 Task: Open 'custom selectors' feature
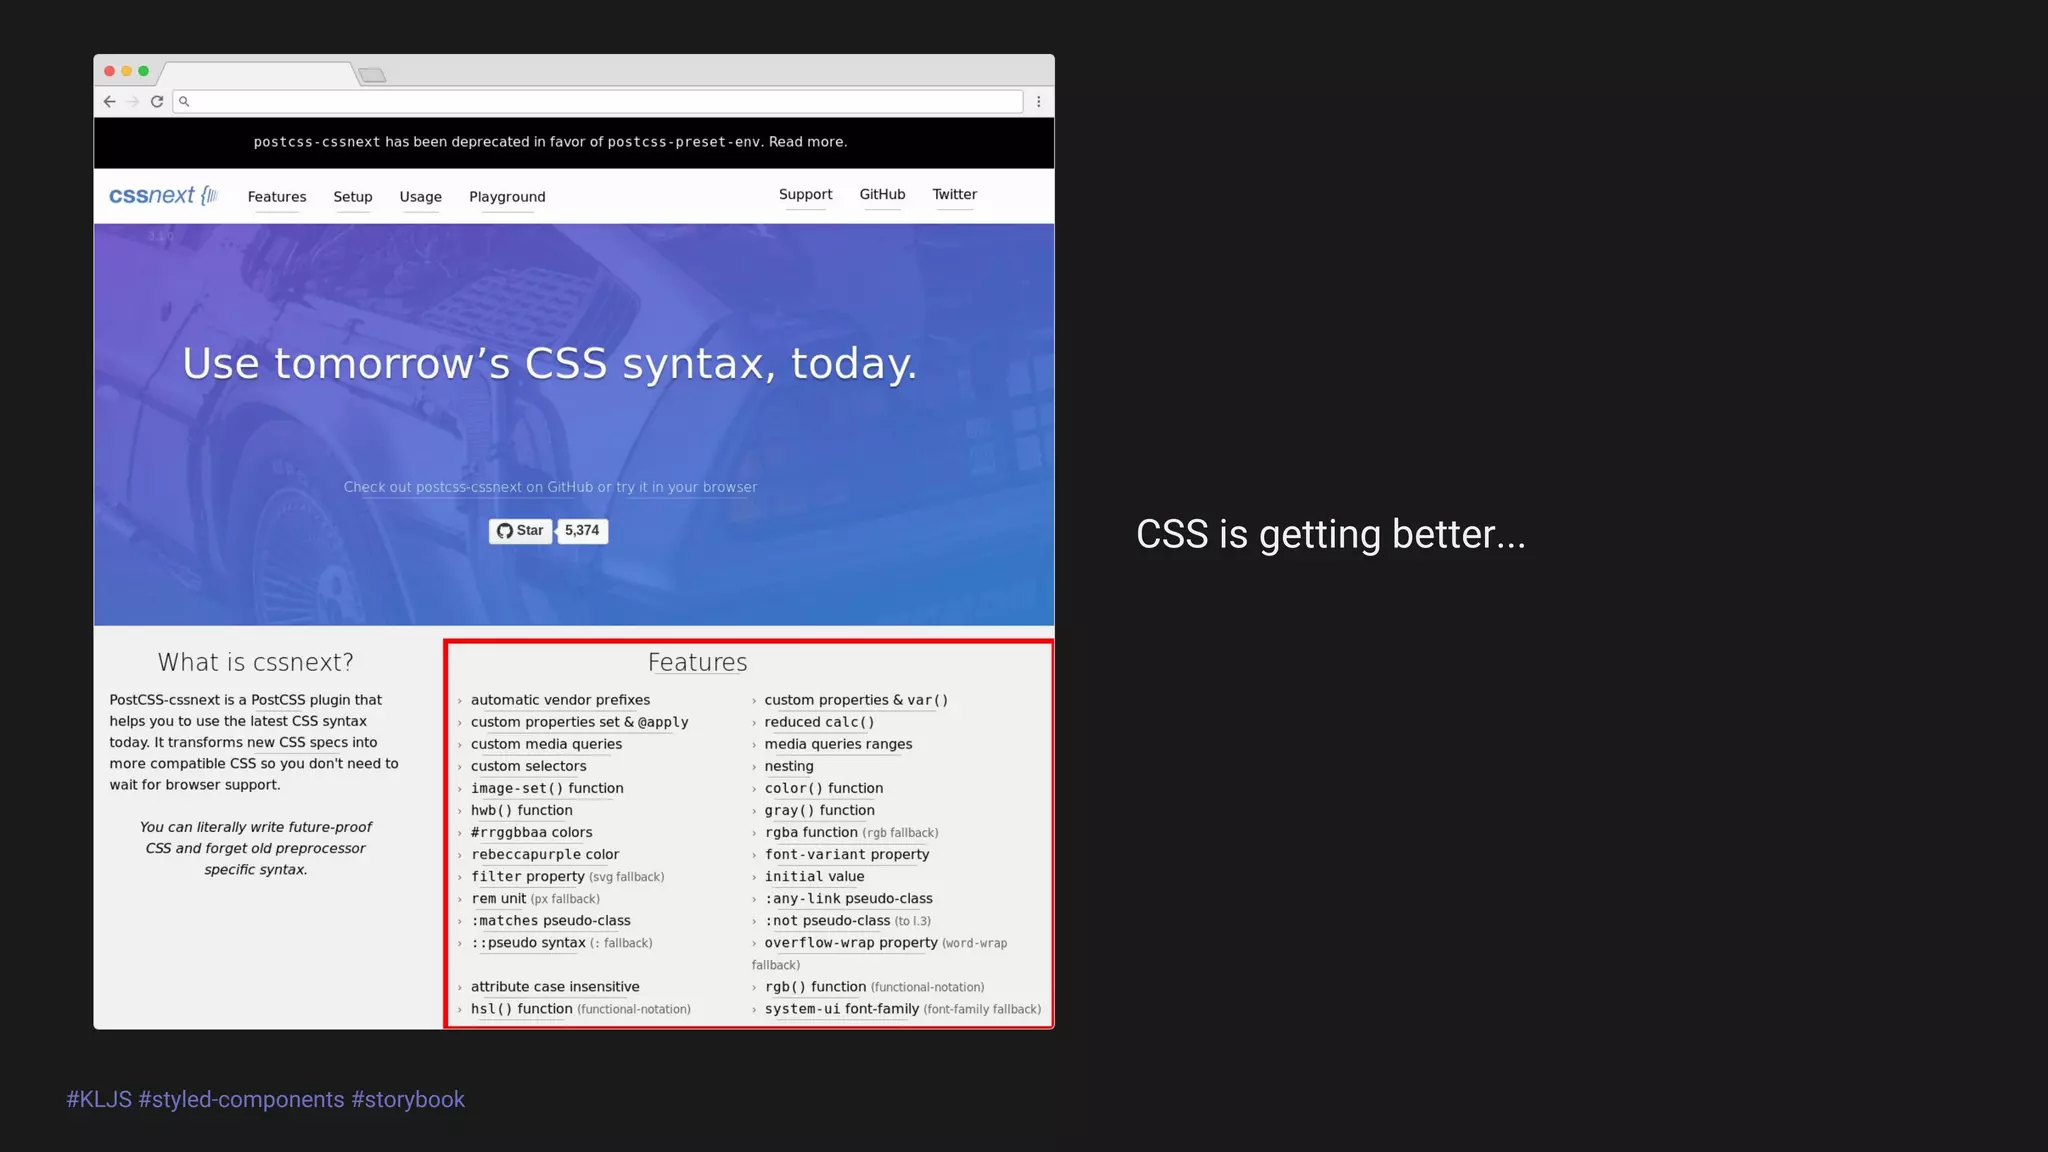click(x=528, y=766)
